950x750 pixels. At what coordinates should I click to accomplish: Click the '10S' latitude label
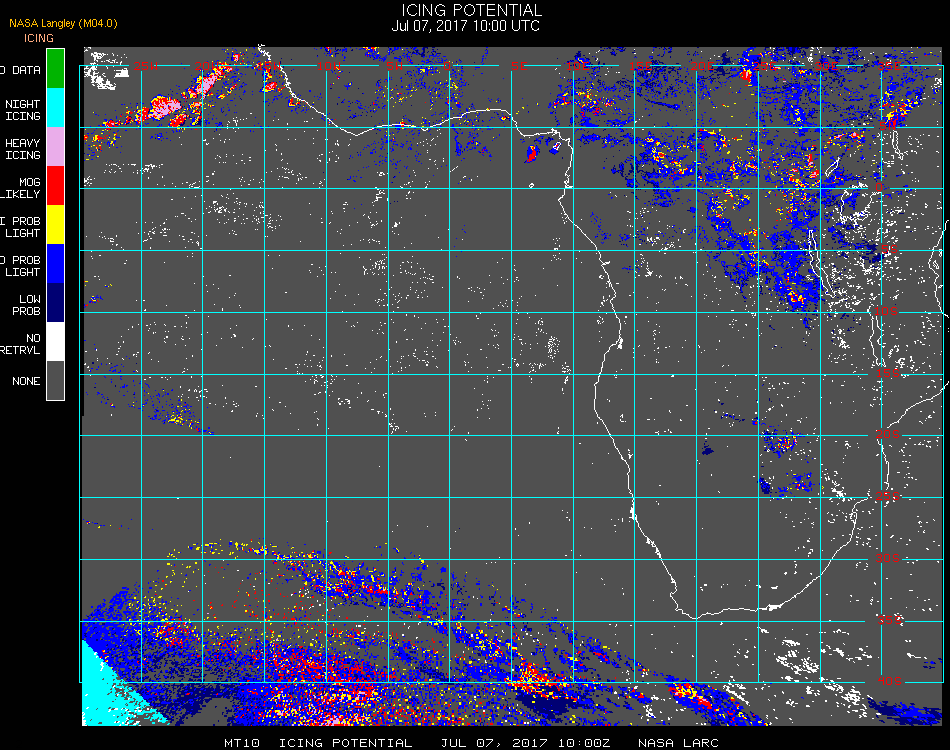886,311
